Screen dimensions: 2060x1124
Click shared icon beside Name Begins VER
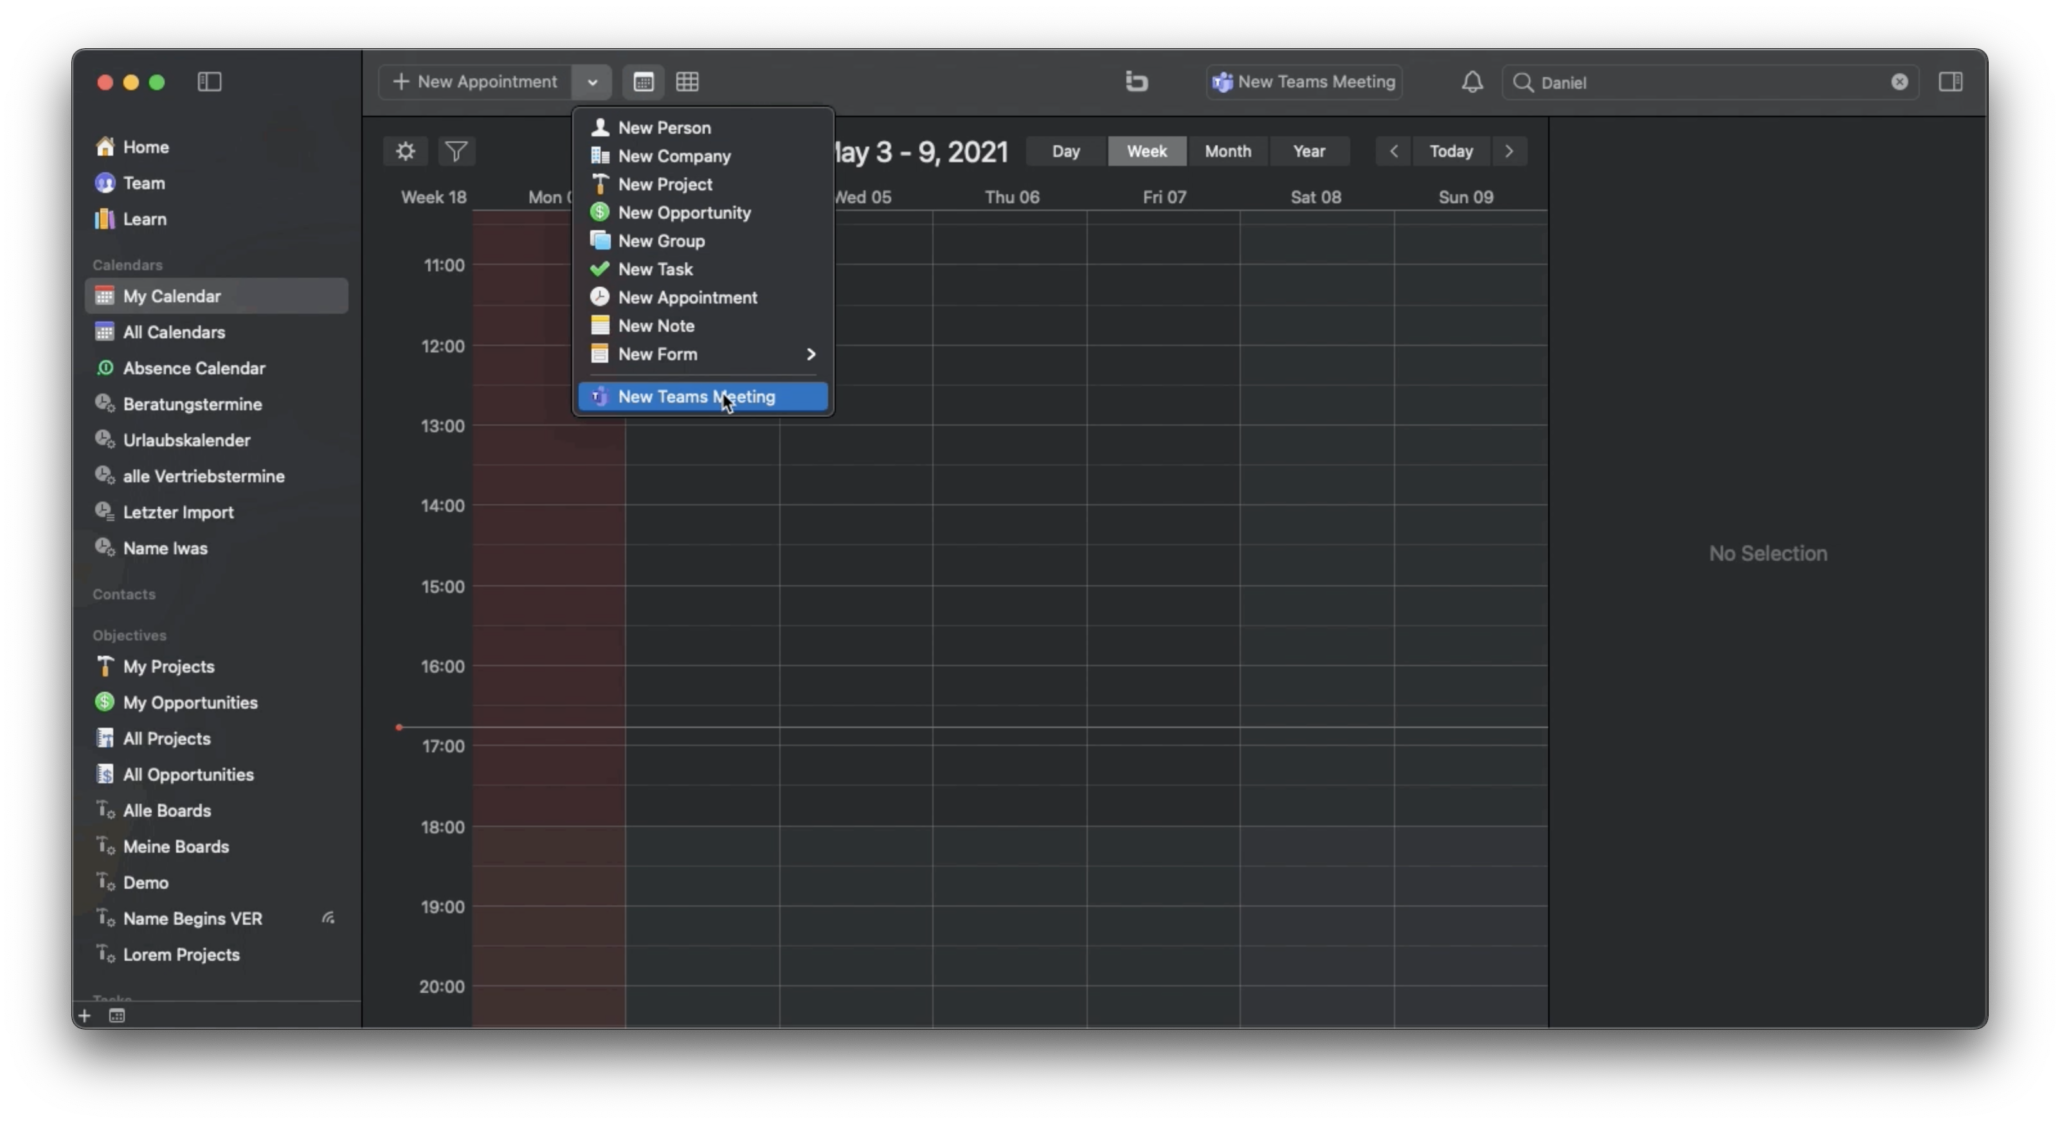click(x=328, y=918)
